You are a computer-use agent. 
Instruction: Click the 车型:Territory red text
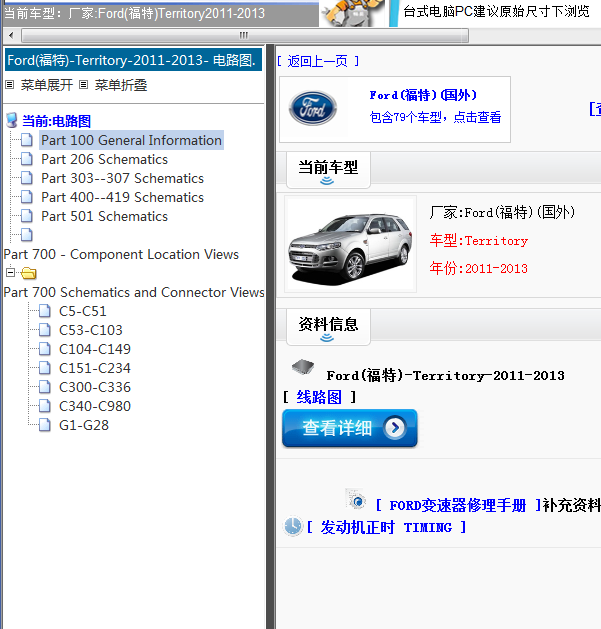click(479, 241)
